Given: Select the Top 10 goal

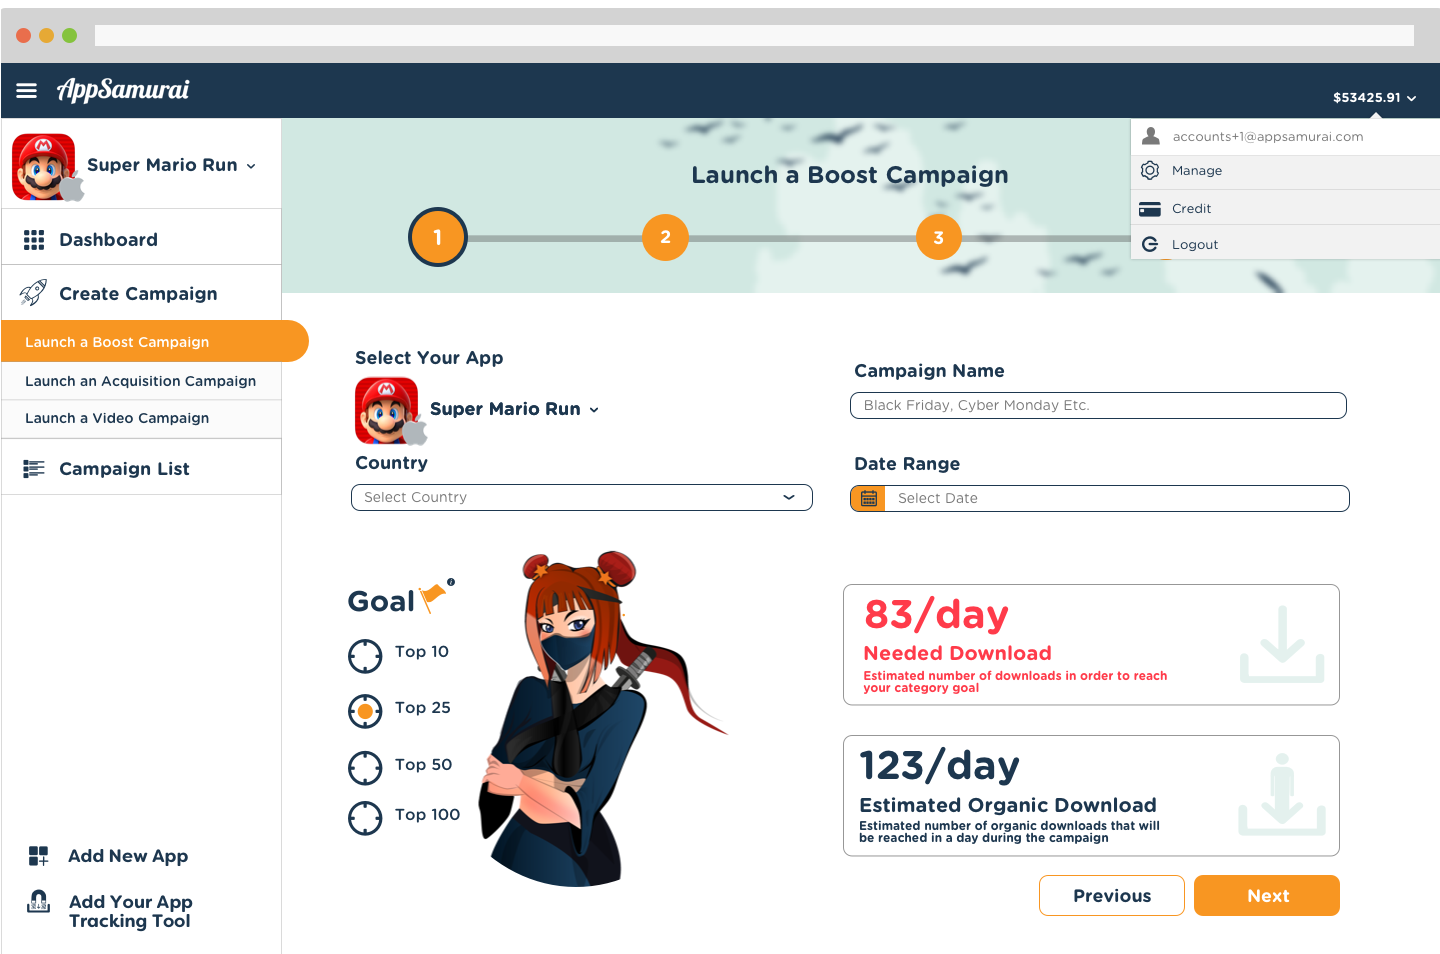Looking at the screenshot, I should [365, 656].
